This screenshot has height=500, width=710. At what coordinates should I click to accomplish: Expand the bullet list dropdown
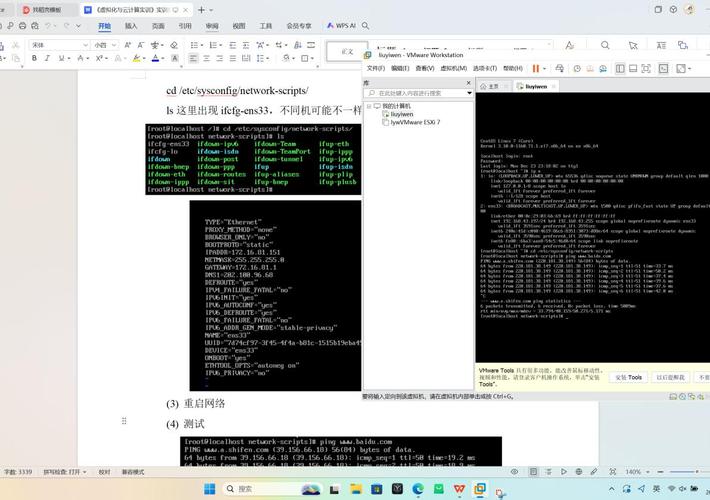point(201,45)
